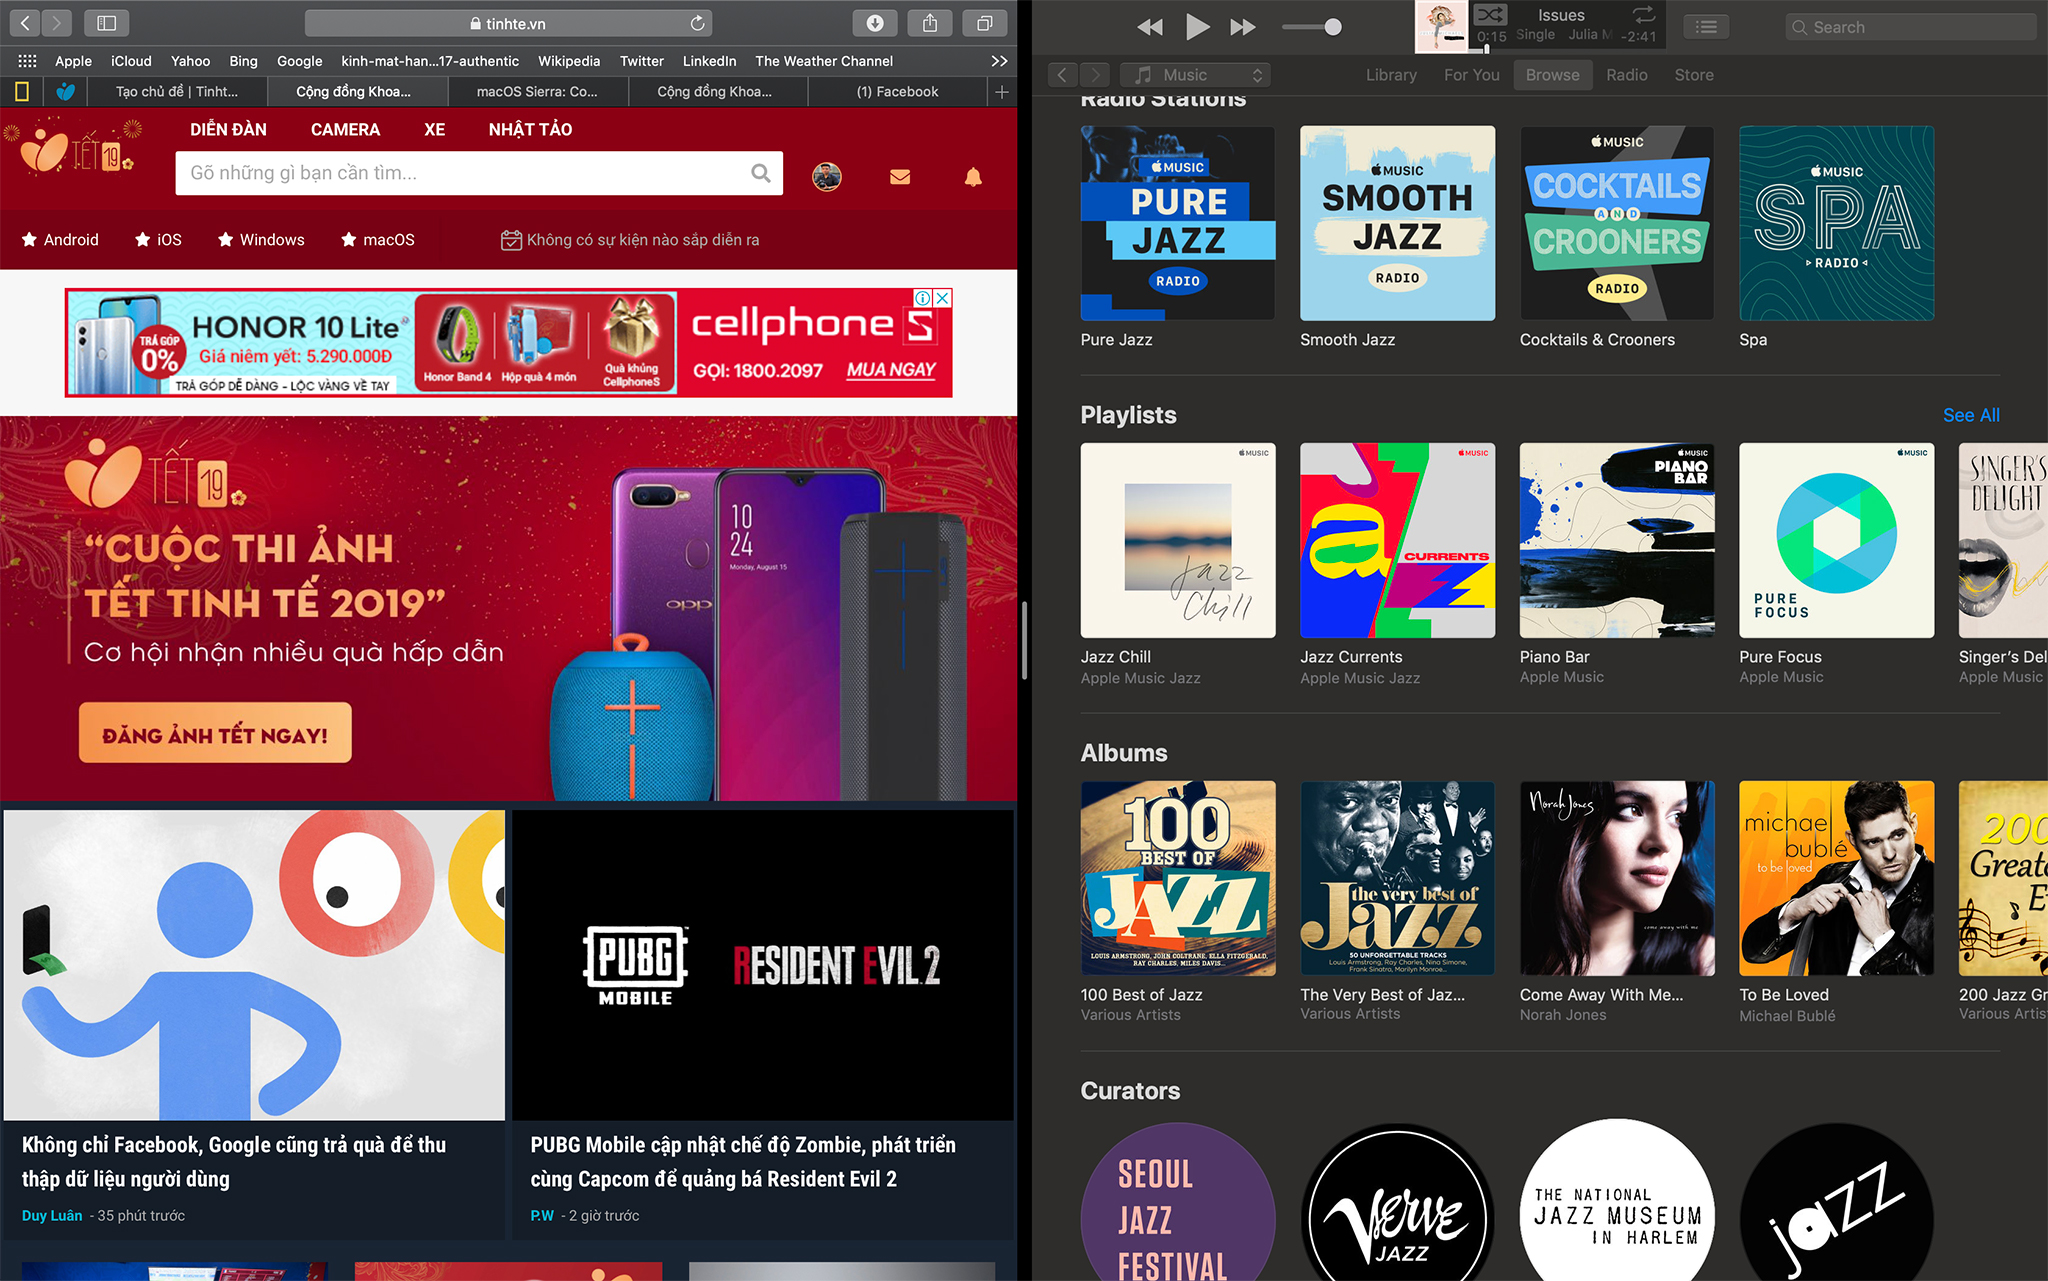2048x1281 pixels.
Task: Expand hidden favorites with double chevron
Action: point(999,61)
